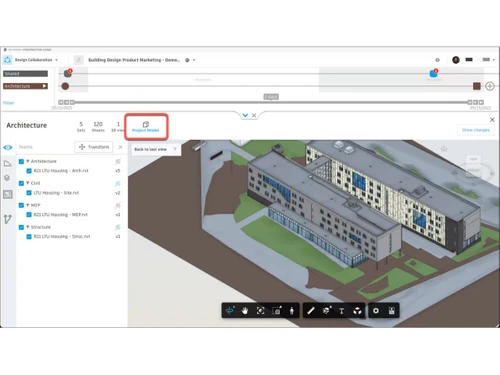Select the brown square Architecture timeline marker
The width and height of the screenshot is (500, 375).
[477, 86]
